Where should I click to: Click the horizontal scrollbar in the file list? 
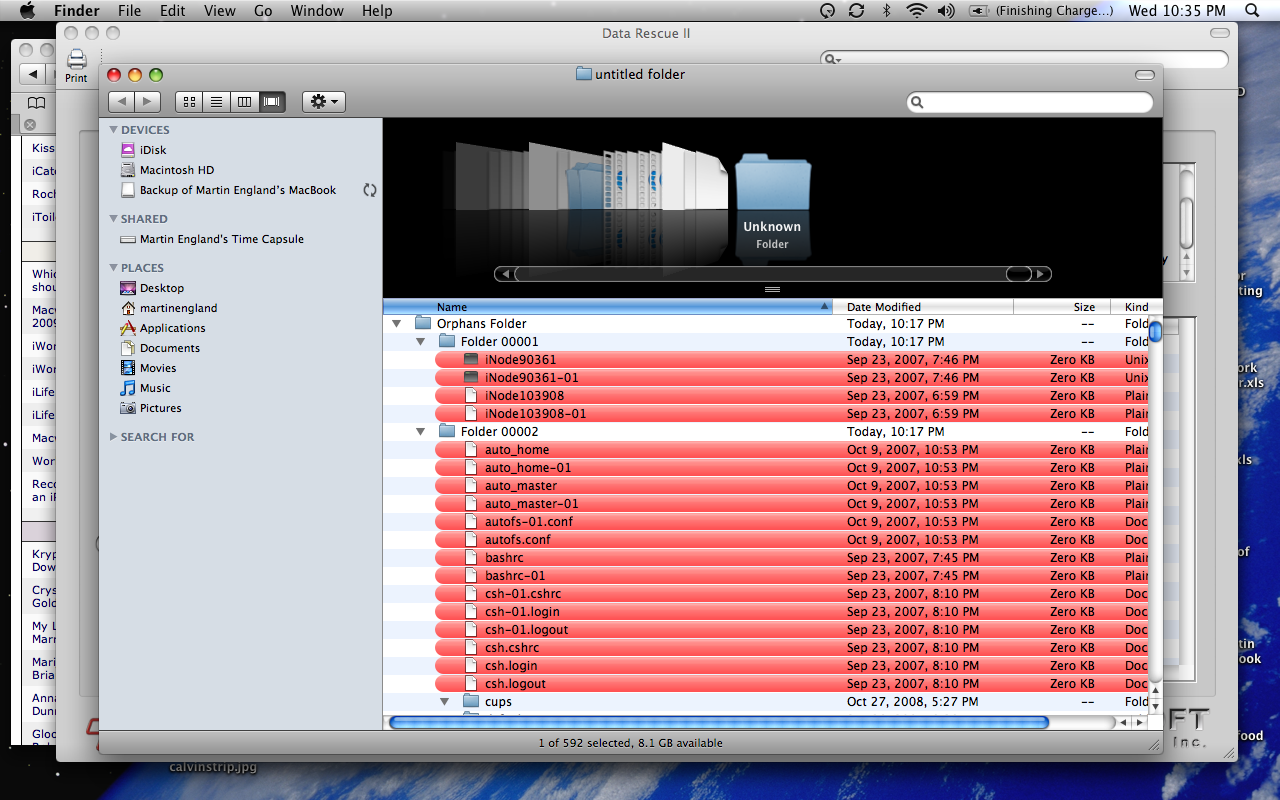718,722
